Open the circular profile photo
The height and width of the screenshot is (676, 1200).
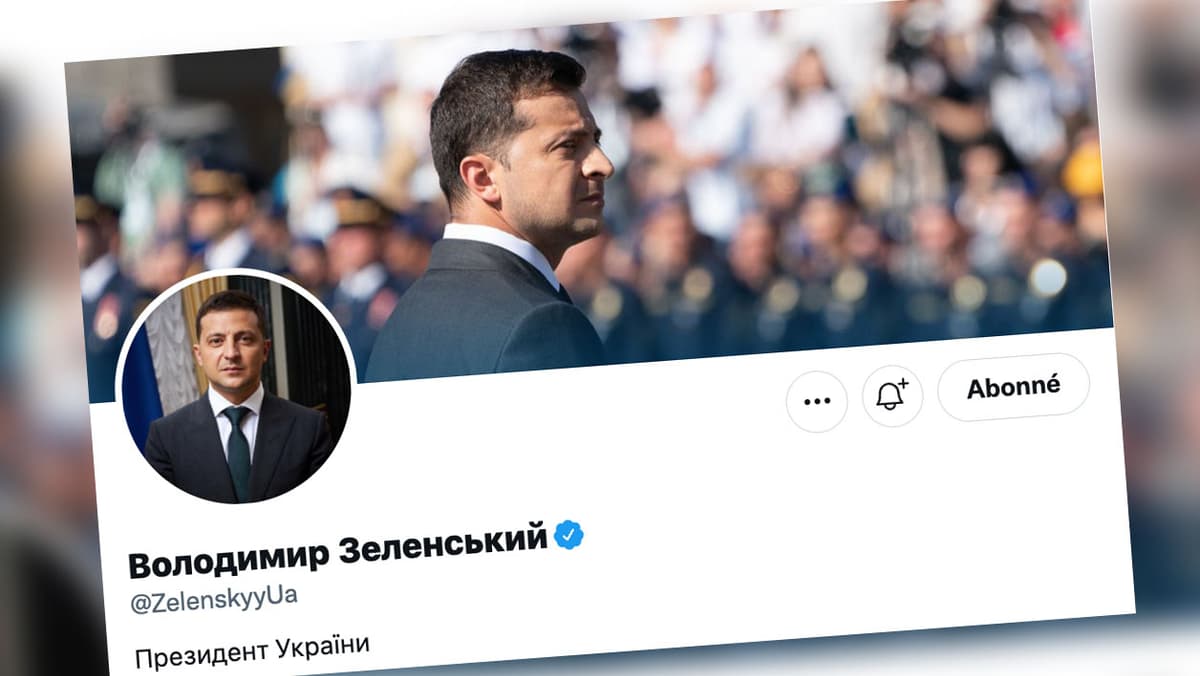click(x=235, y=386)
